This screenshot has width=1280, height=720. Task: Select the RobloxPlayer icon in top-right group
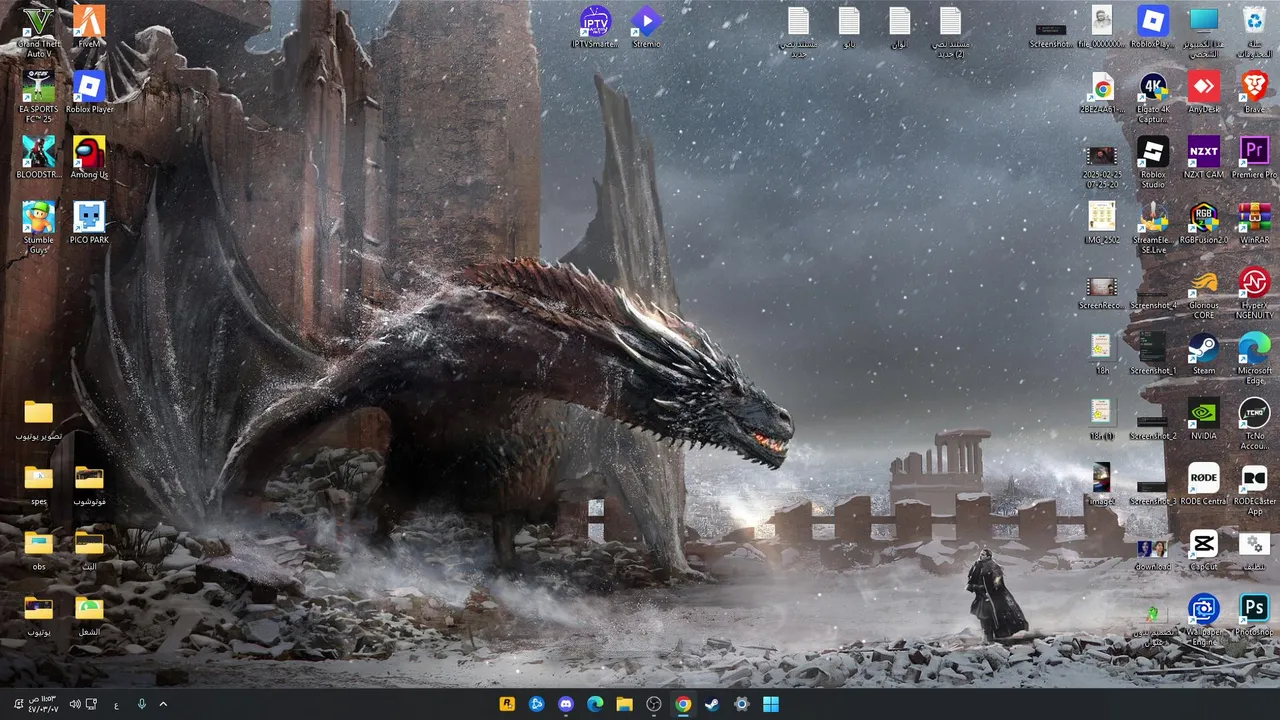pyautogui.click(x=1153, y=27)
